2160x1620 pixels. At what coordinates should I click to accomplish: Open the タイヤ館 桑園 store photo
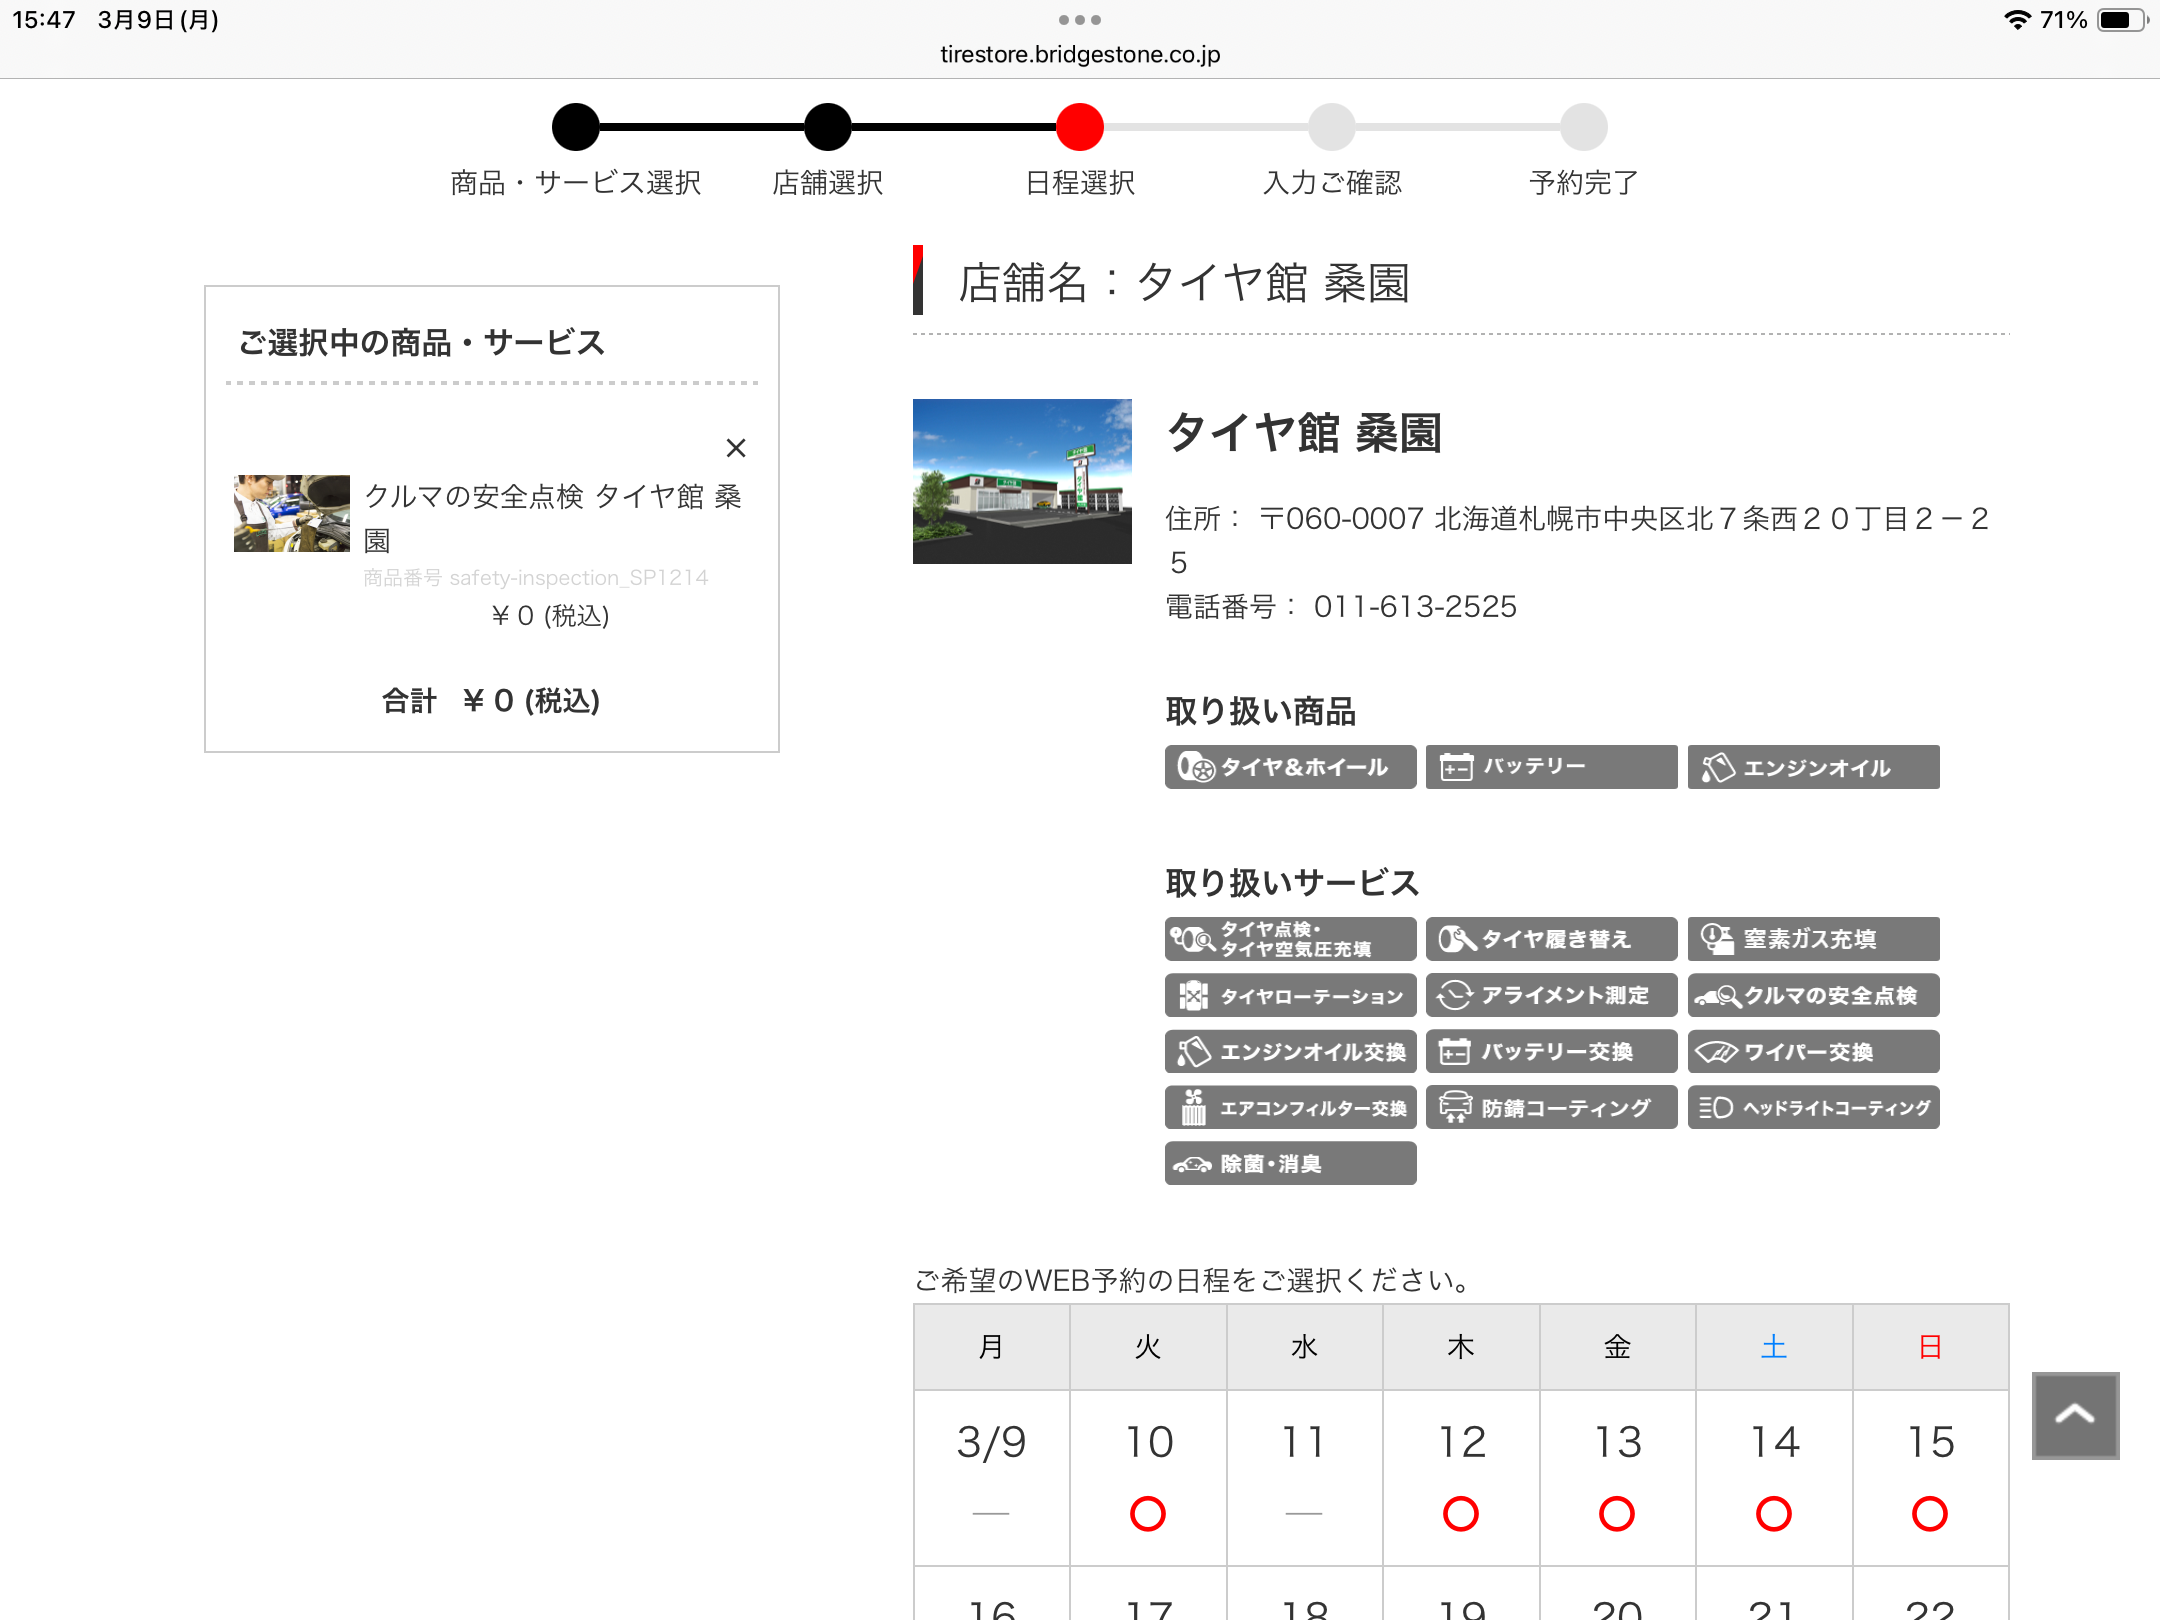(1022, 481)
